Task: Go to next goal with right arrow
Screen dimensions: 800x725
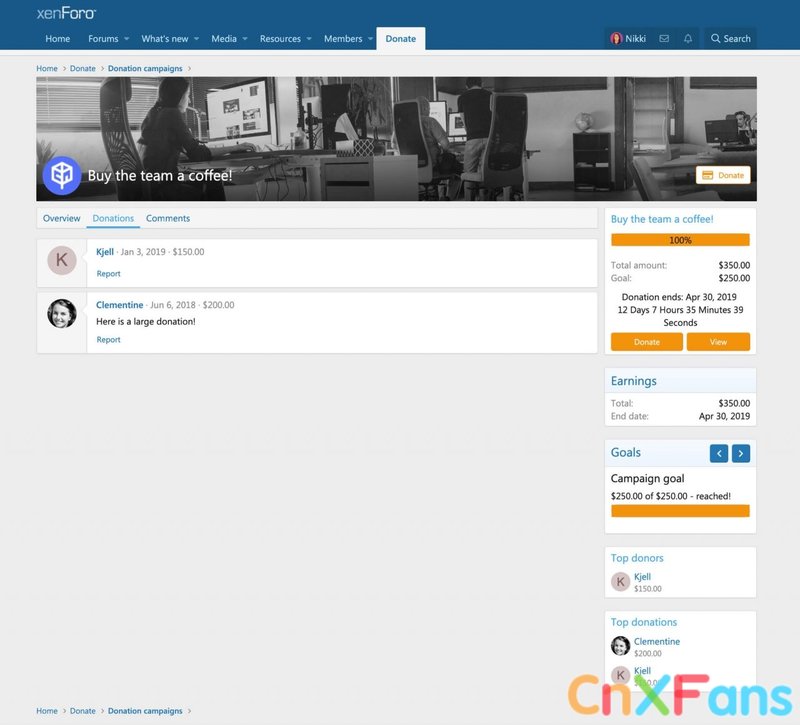Action: [741, 453]
